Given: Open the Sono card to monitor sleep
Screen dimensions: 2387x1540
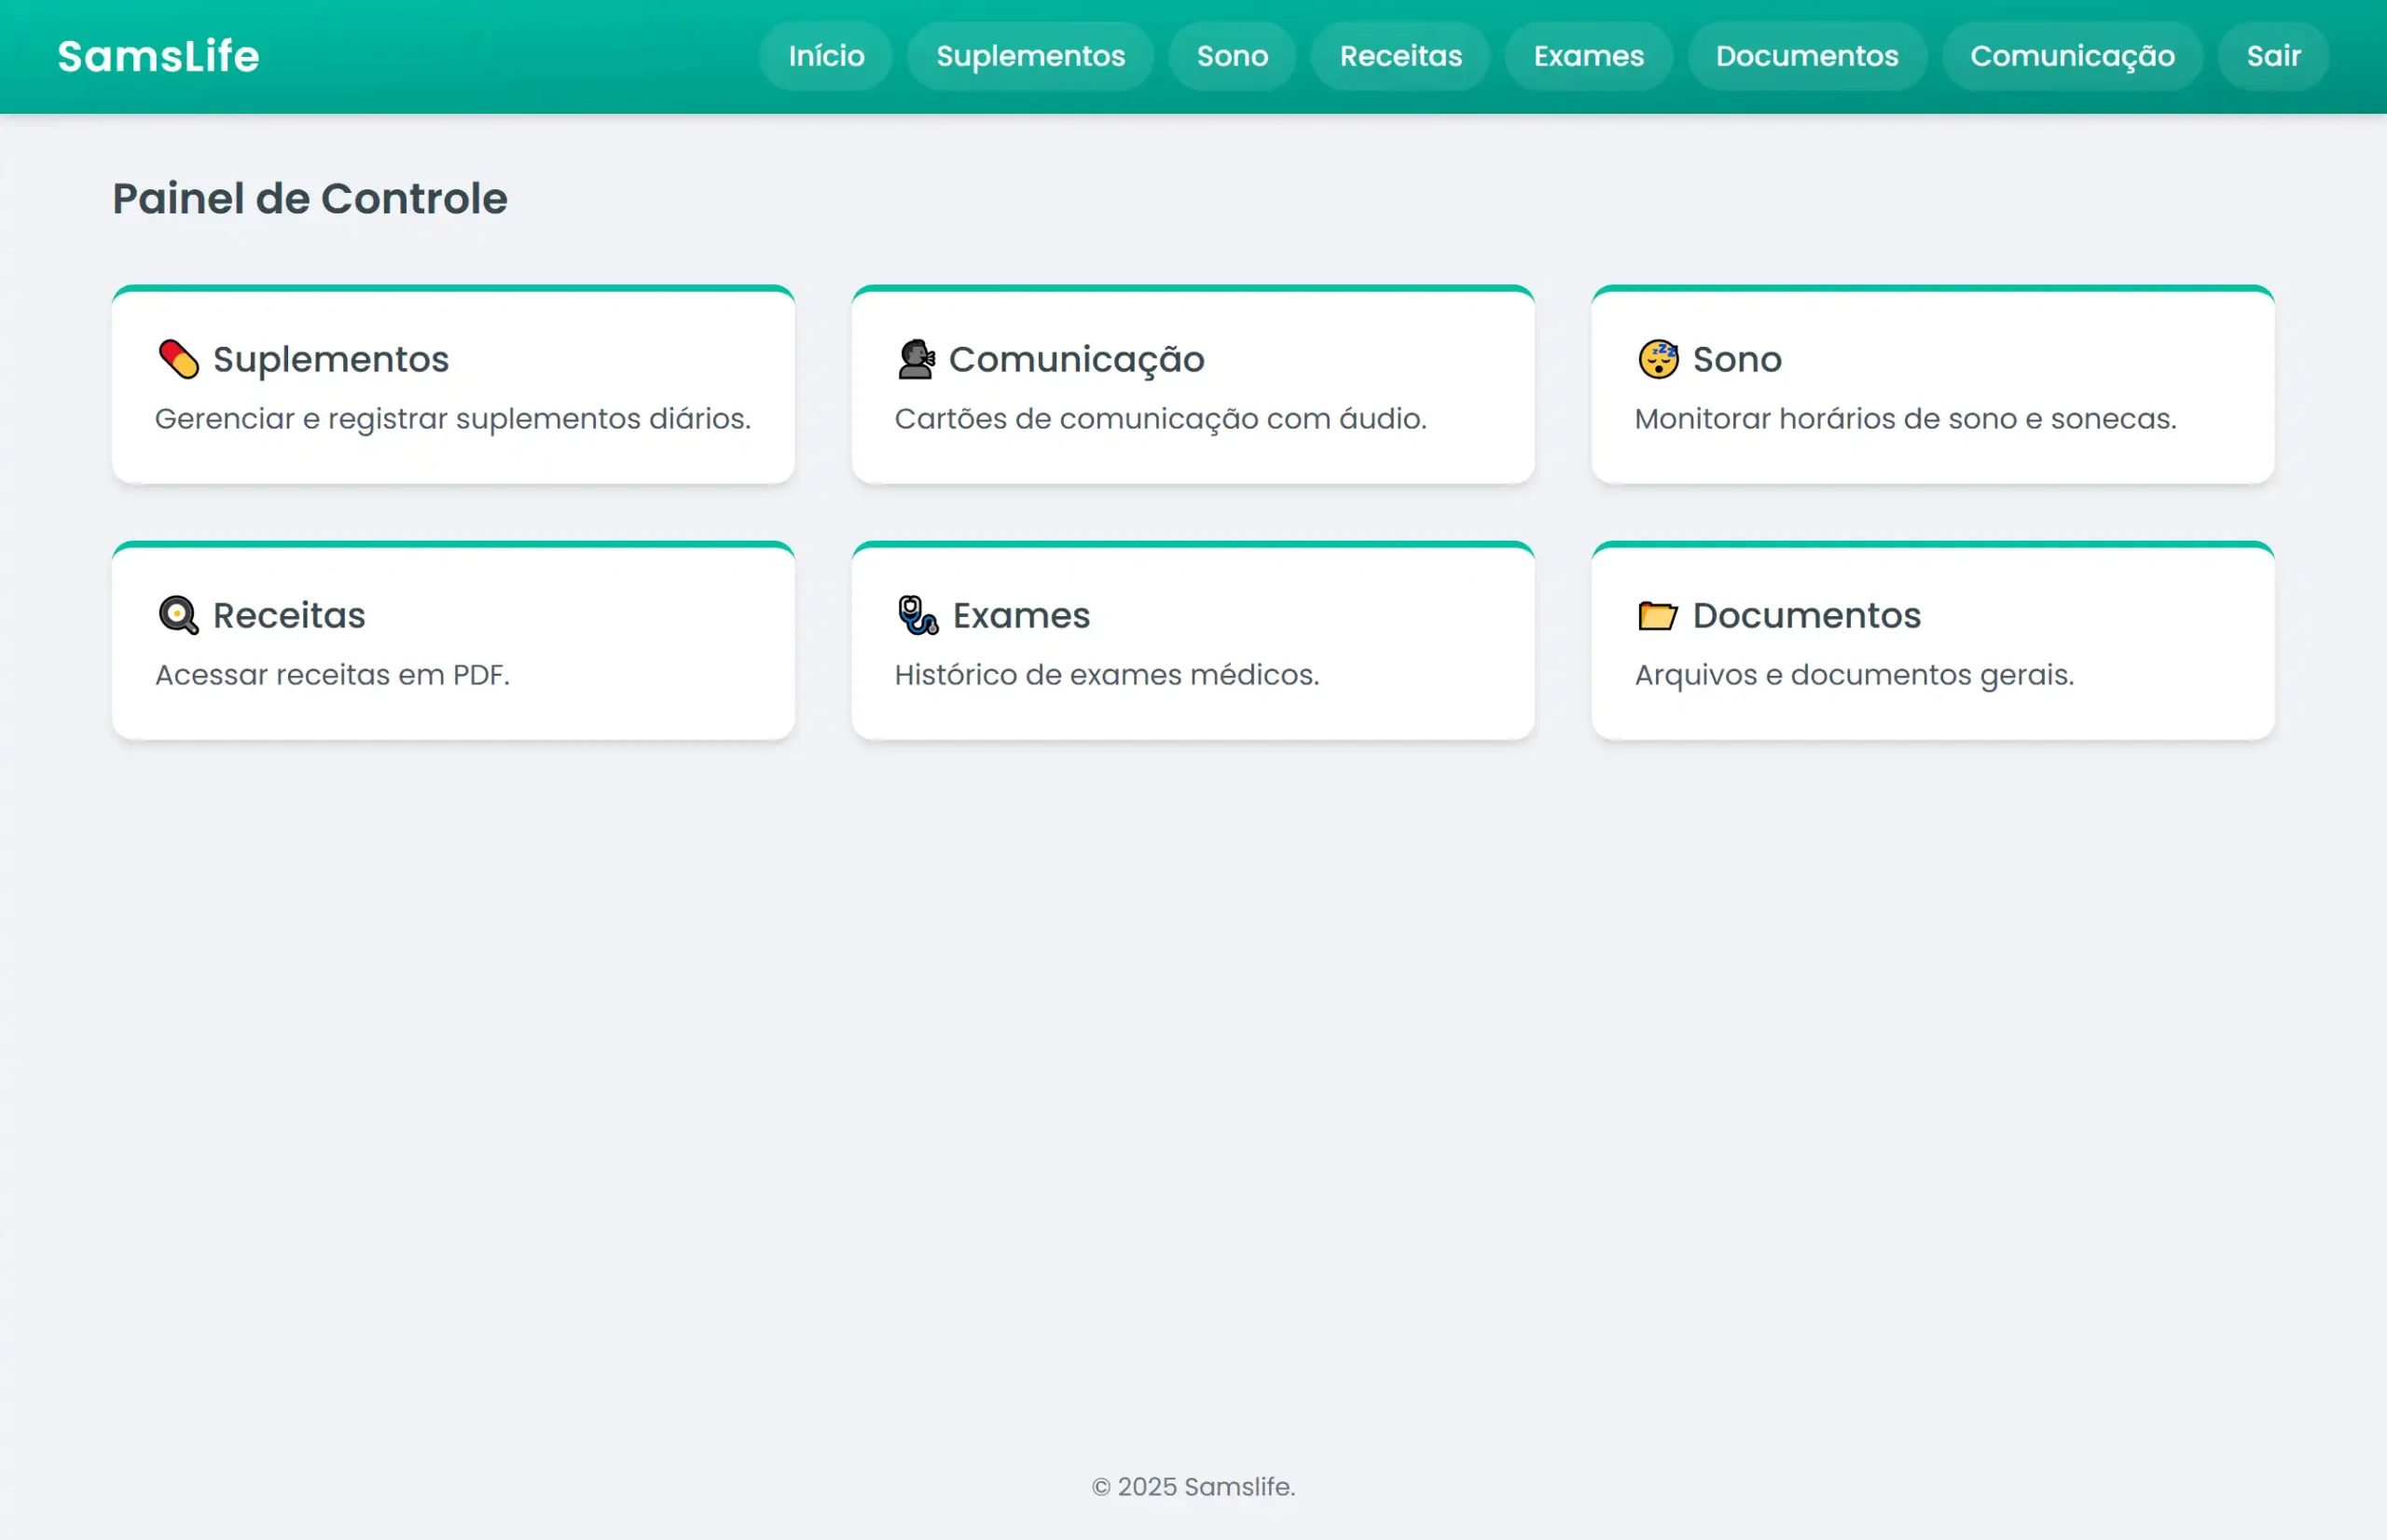Looking at the screenshot, I should (x=1932, y=385).
